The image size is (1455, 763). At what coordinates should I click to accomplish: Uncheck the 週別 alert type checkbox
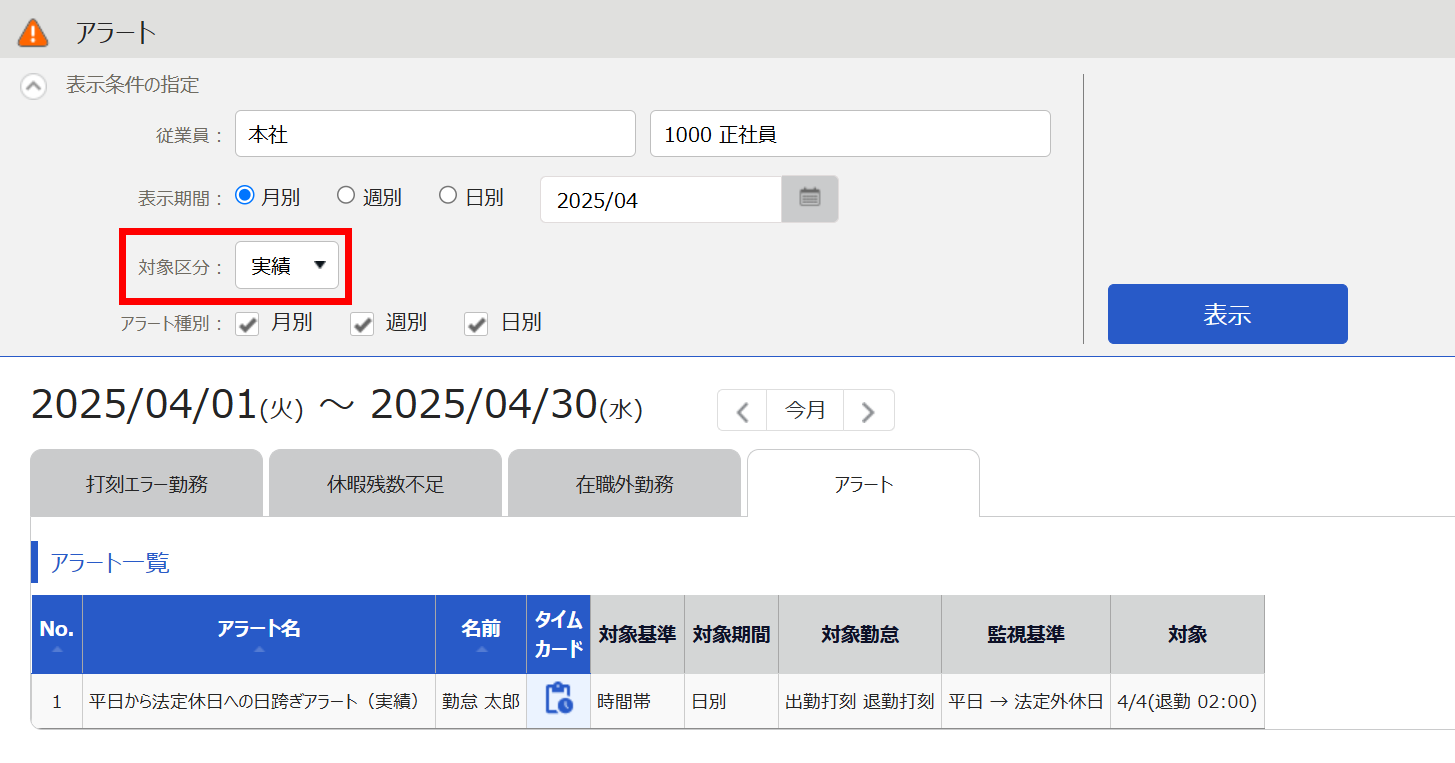(x=362, y=324)
